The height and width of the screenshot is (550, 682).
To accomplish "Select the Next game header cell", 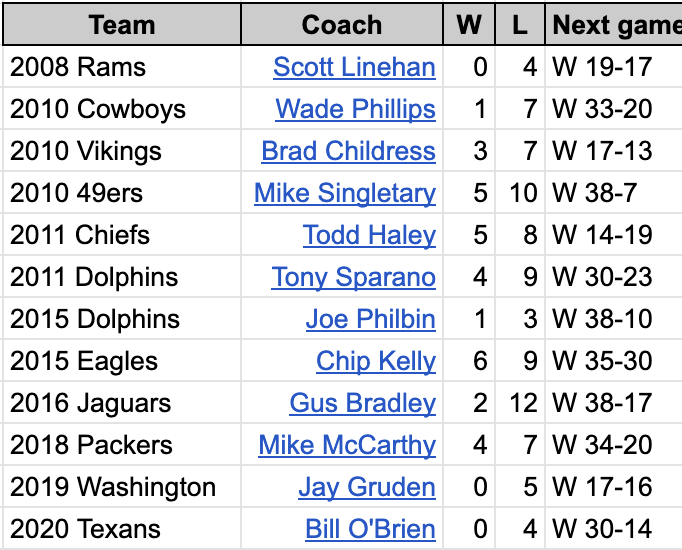I will (614, 24).
